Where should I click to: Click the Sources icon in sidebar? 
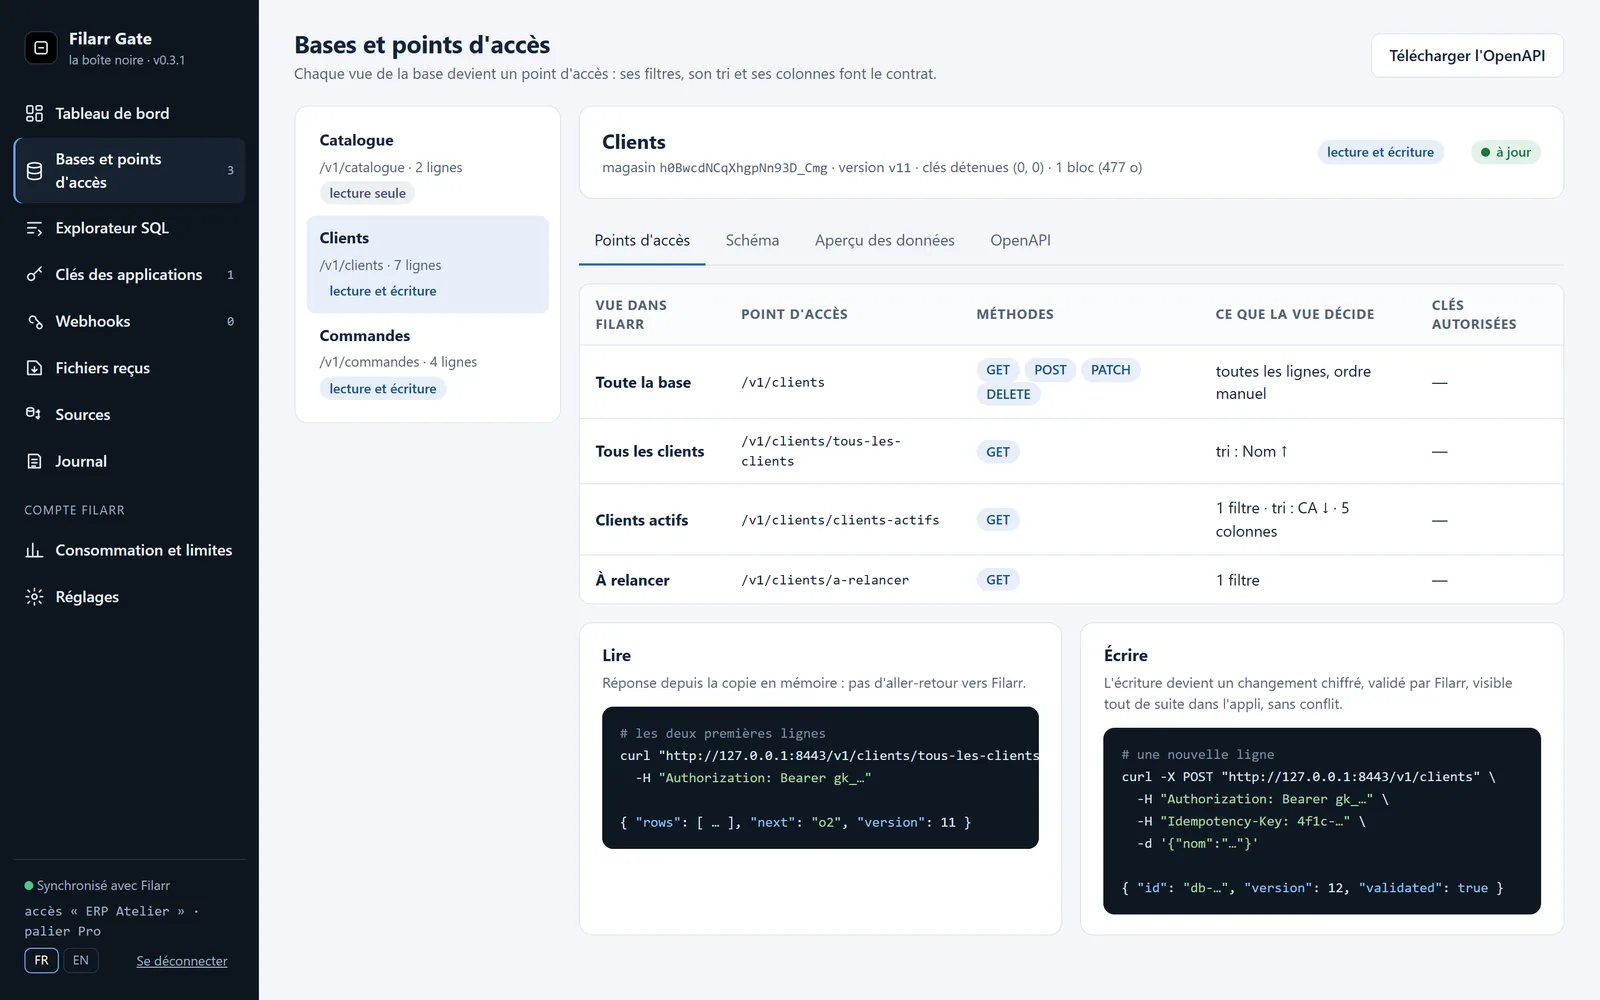[x=34, y=414]
